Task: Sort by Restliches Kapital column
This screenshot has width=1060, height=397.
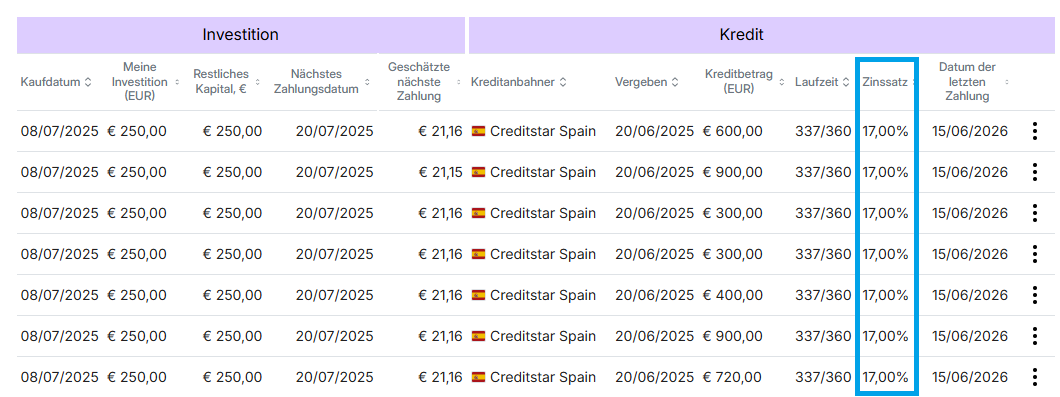Action: pos(220,81)
